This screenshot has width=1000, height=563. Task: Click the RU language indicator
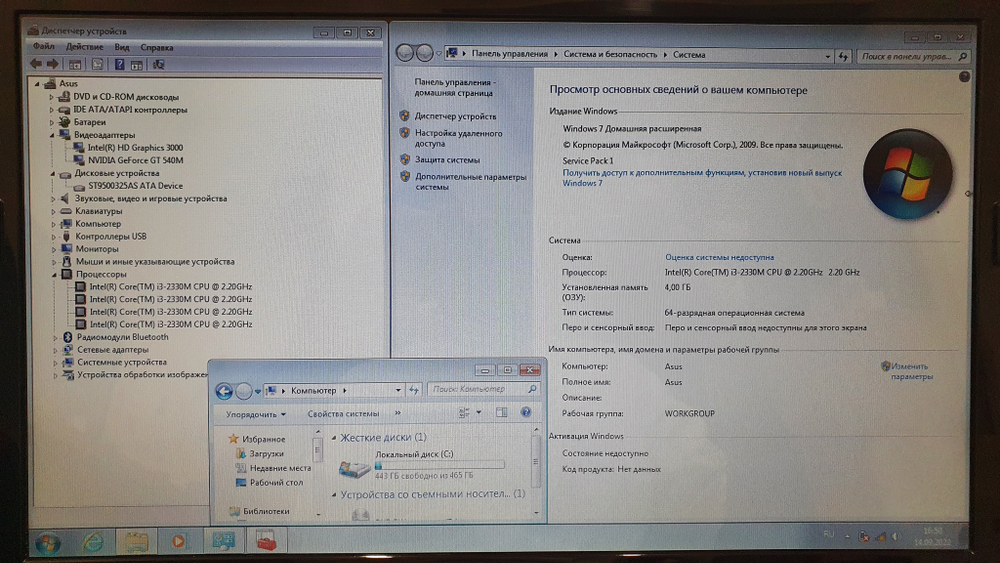click(x=828, y=534)
